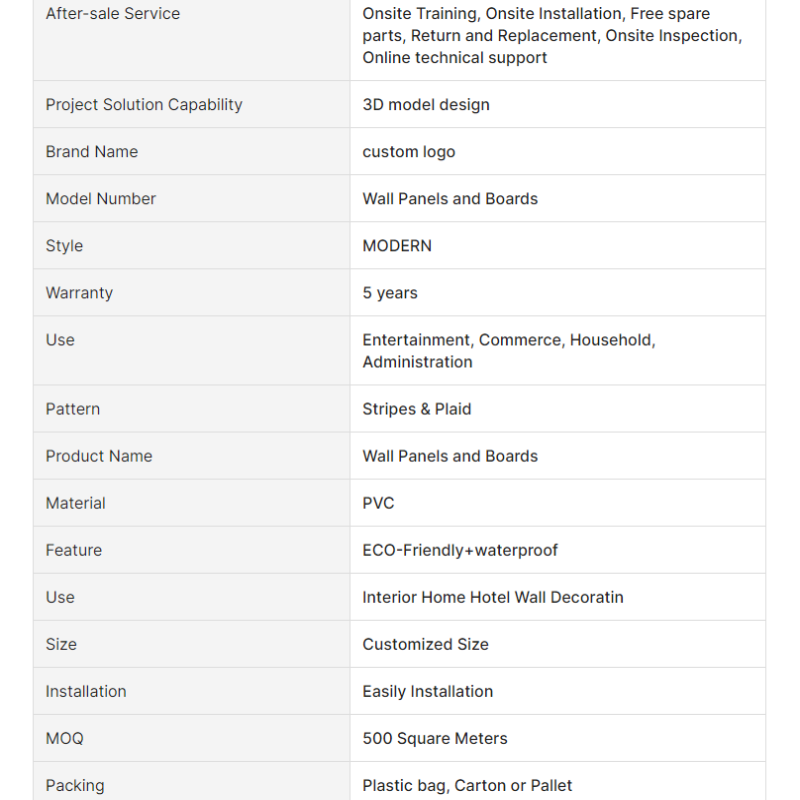Click the Project Solution Capability label
The width and height of the screenshot is (800, 800).
(x=144, y=105)
